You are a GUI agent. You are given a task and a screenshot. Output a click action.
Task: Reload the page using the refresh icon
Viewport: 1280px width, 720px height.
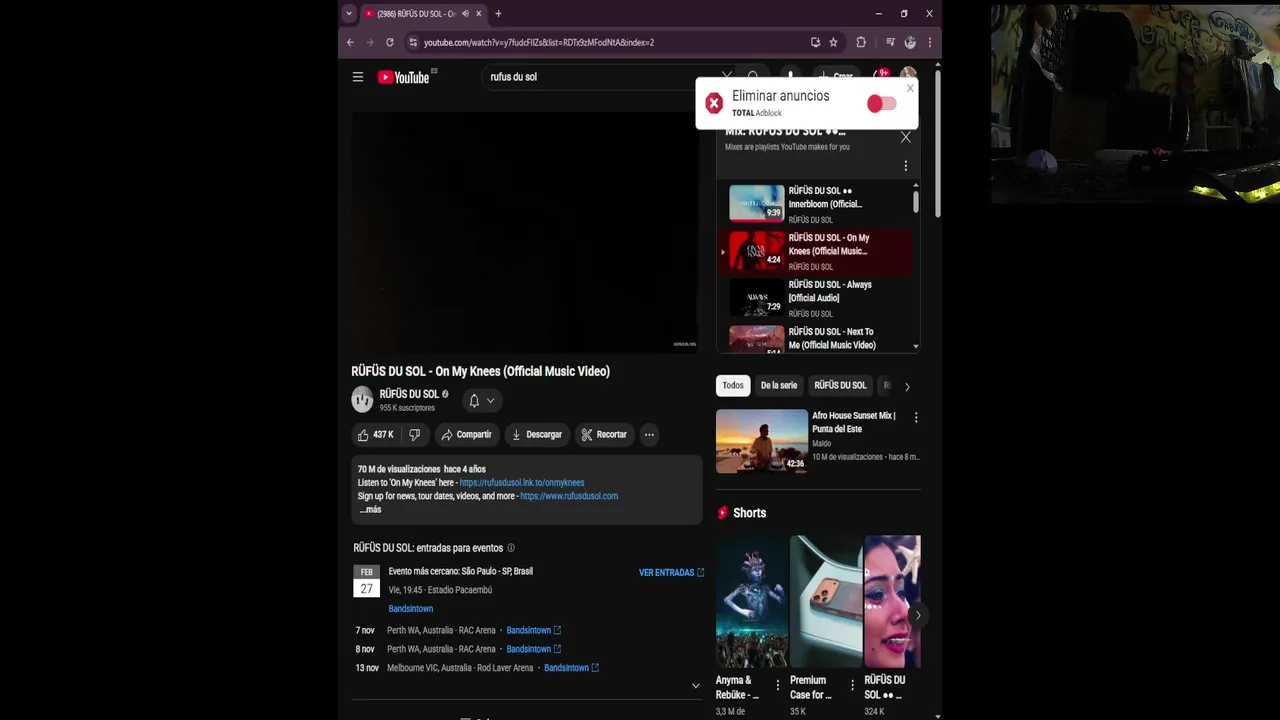tap(390, 42)
